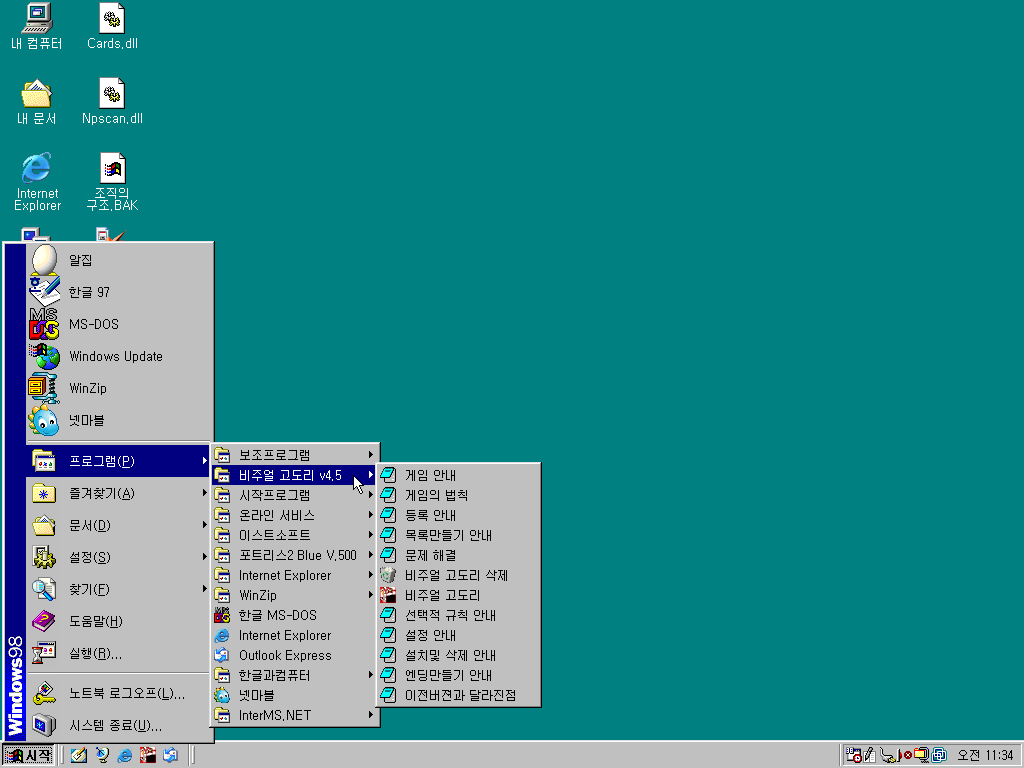Expand the 문서(D) documents submenu
Viewport: 1024px width, 768px height.
(120, 525)
